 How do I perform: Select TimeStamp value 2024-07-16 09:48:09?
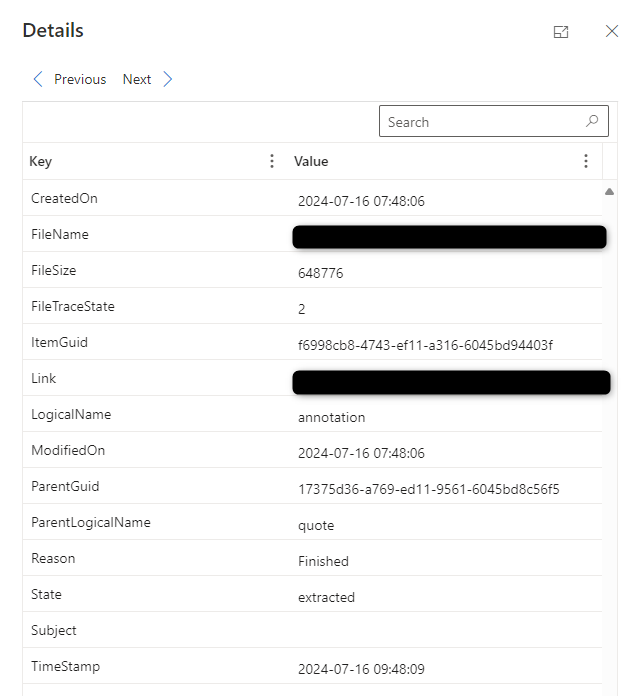361,669
